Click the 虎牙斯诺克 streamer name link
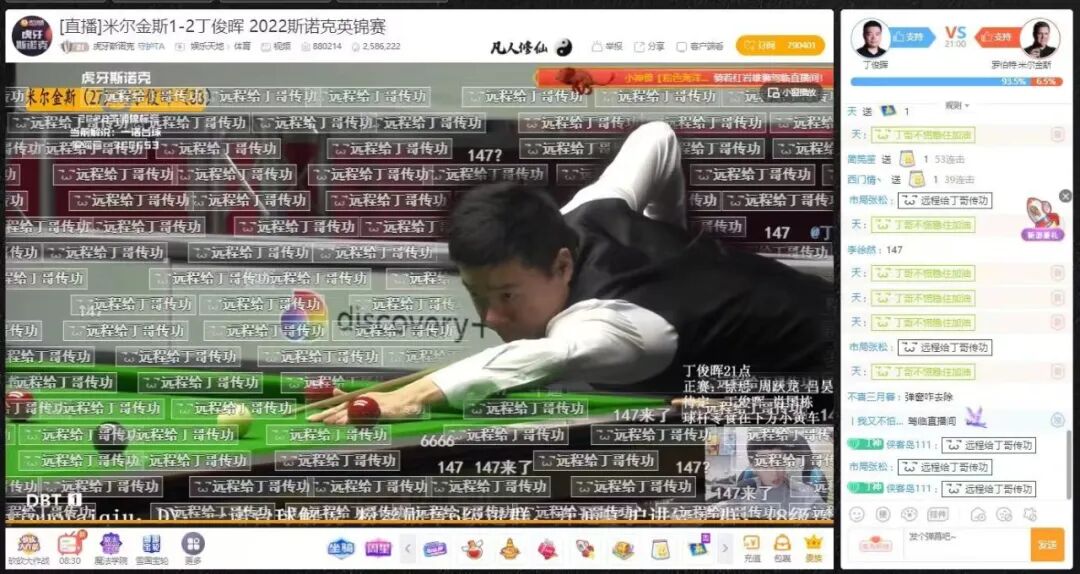This screenshot has width=1080, height=574. 114,46
